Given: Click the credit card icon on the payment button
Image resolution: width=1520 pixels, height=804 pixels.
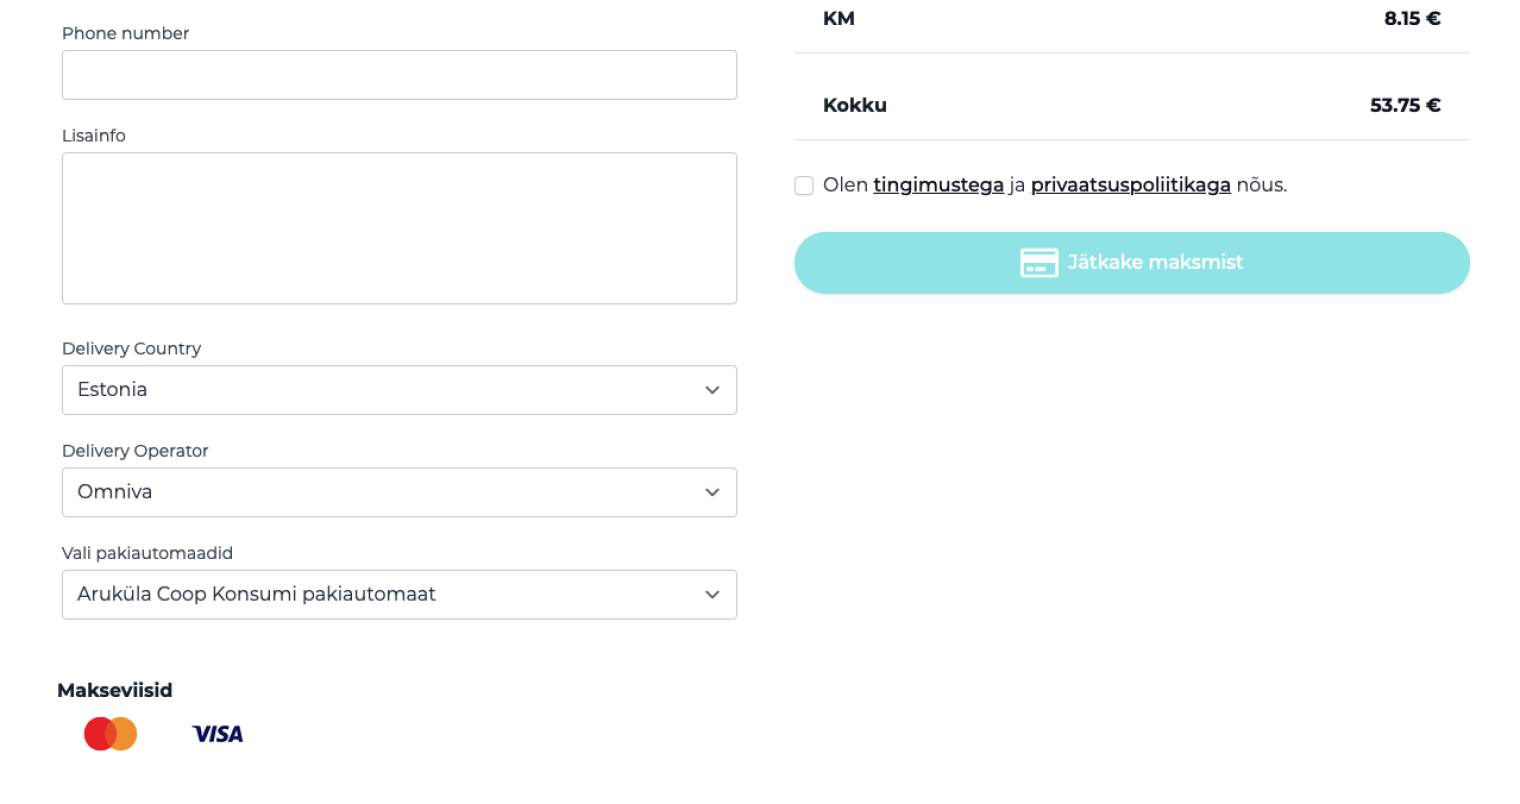Looking at the screenshot, I should coord(1038,263).
